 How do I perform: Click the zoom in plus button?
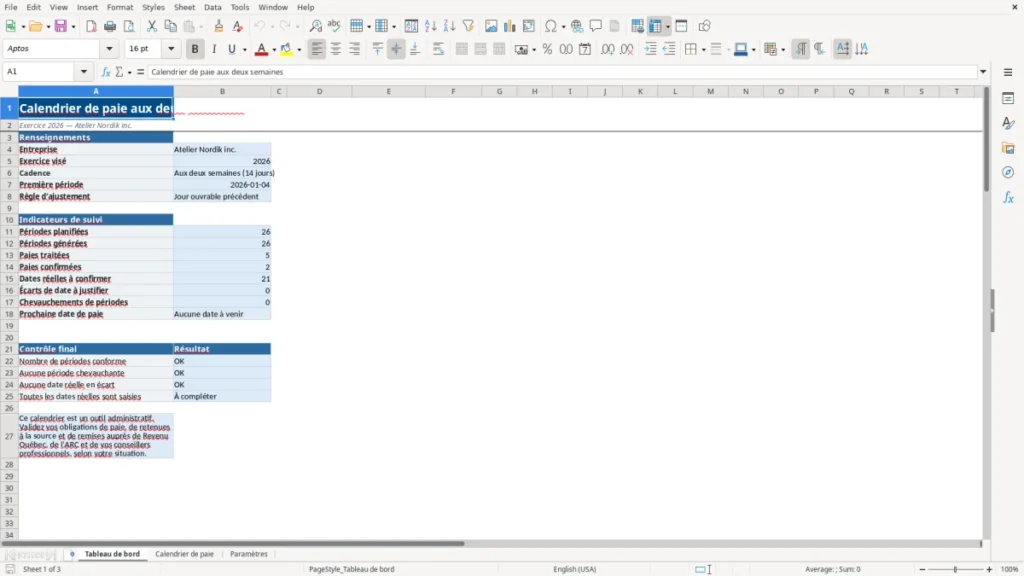(989, 569)
